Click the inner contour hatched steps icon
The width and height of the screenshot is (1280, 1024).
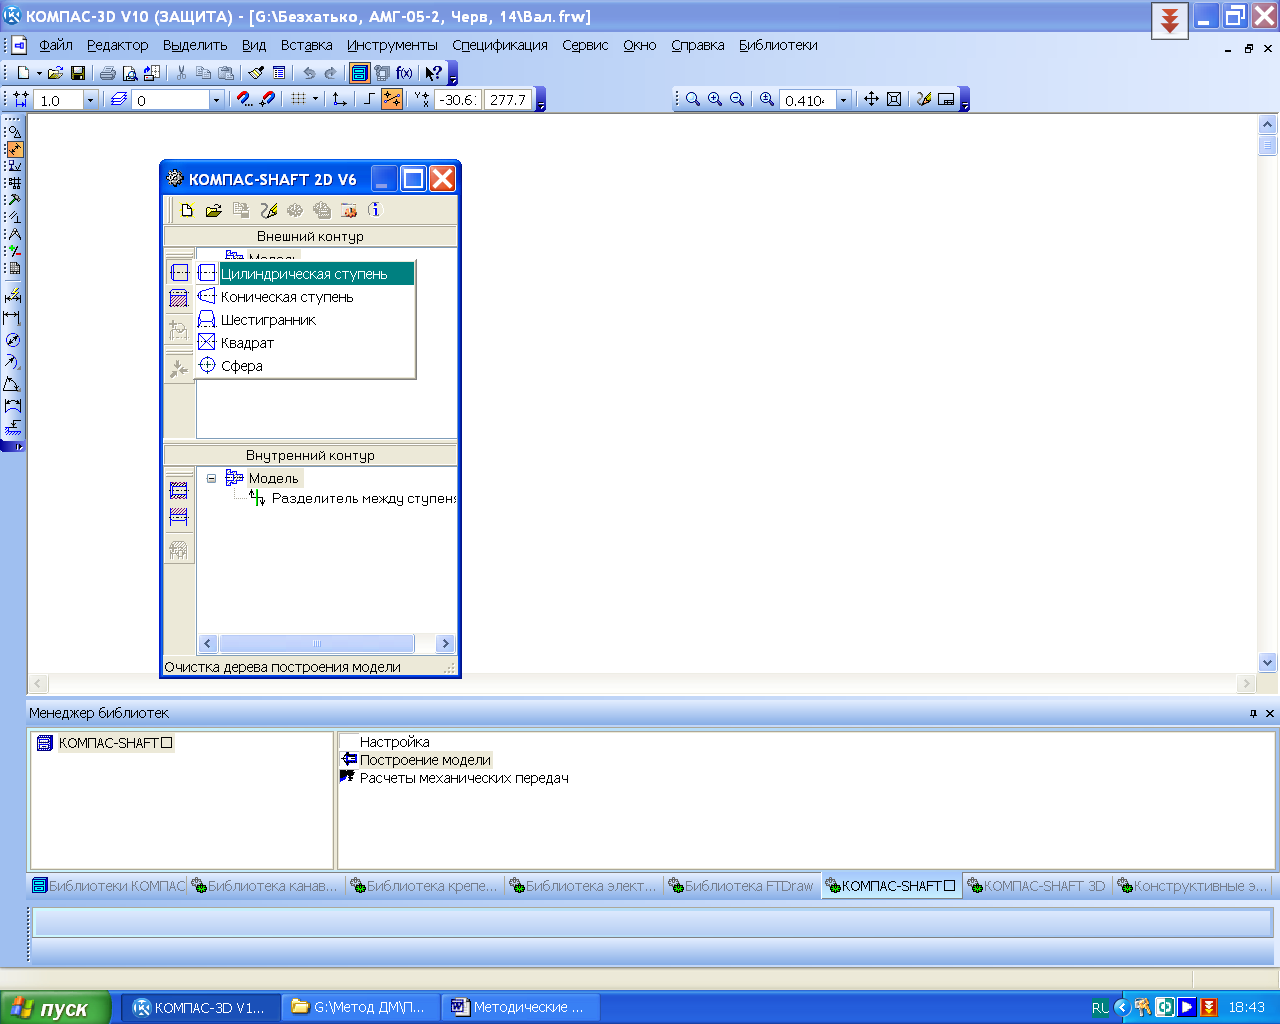click(179, 490)
